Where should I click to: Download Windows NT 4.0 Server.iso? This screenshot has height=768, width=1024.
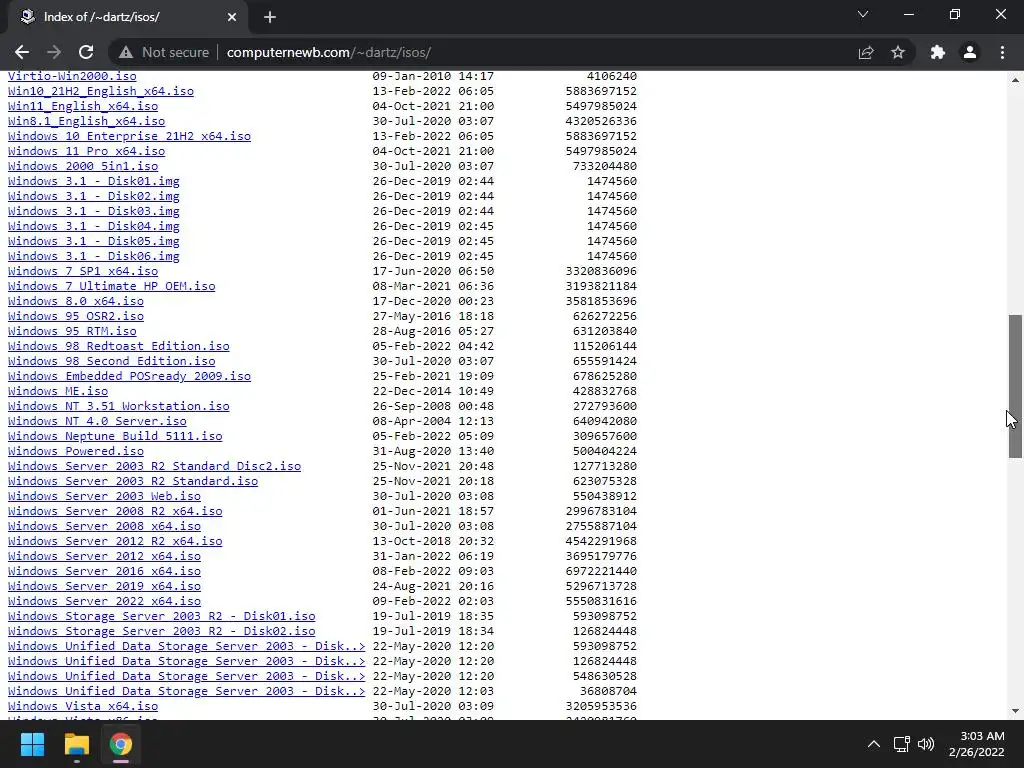coord(97,422)
